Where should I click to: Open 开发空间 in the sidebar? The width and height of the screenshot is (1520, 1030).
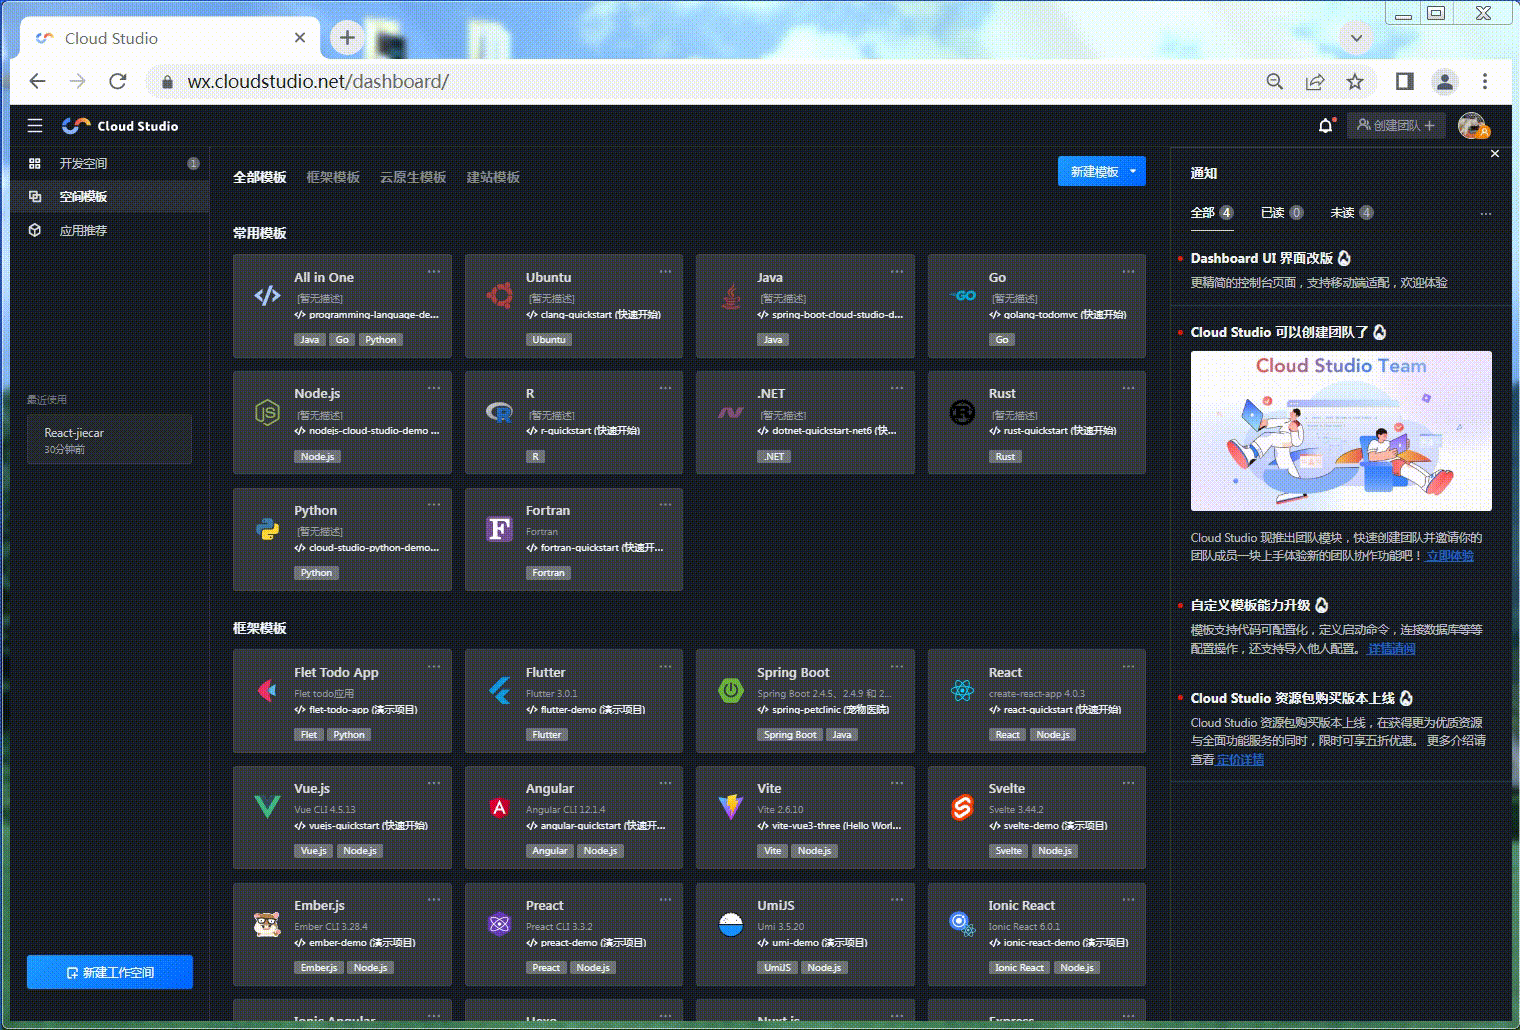pyautogui.click(x=110, y=163)
